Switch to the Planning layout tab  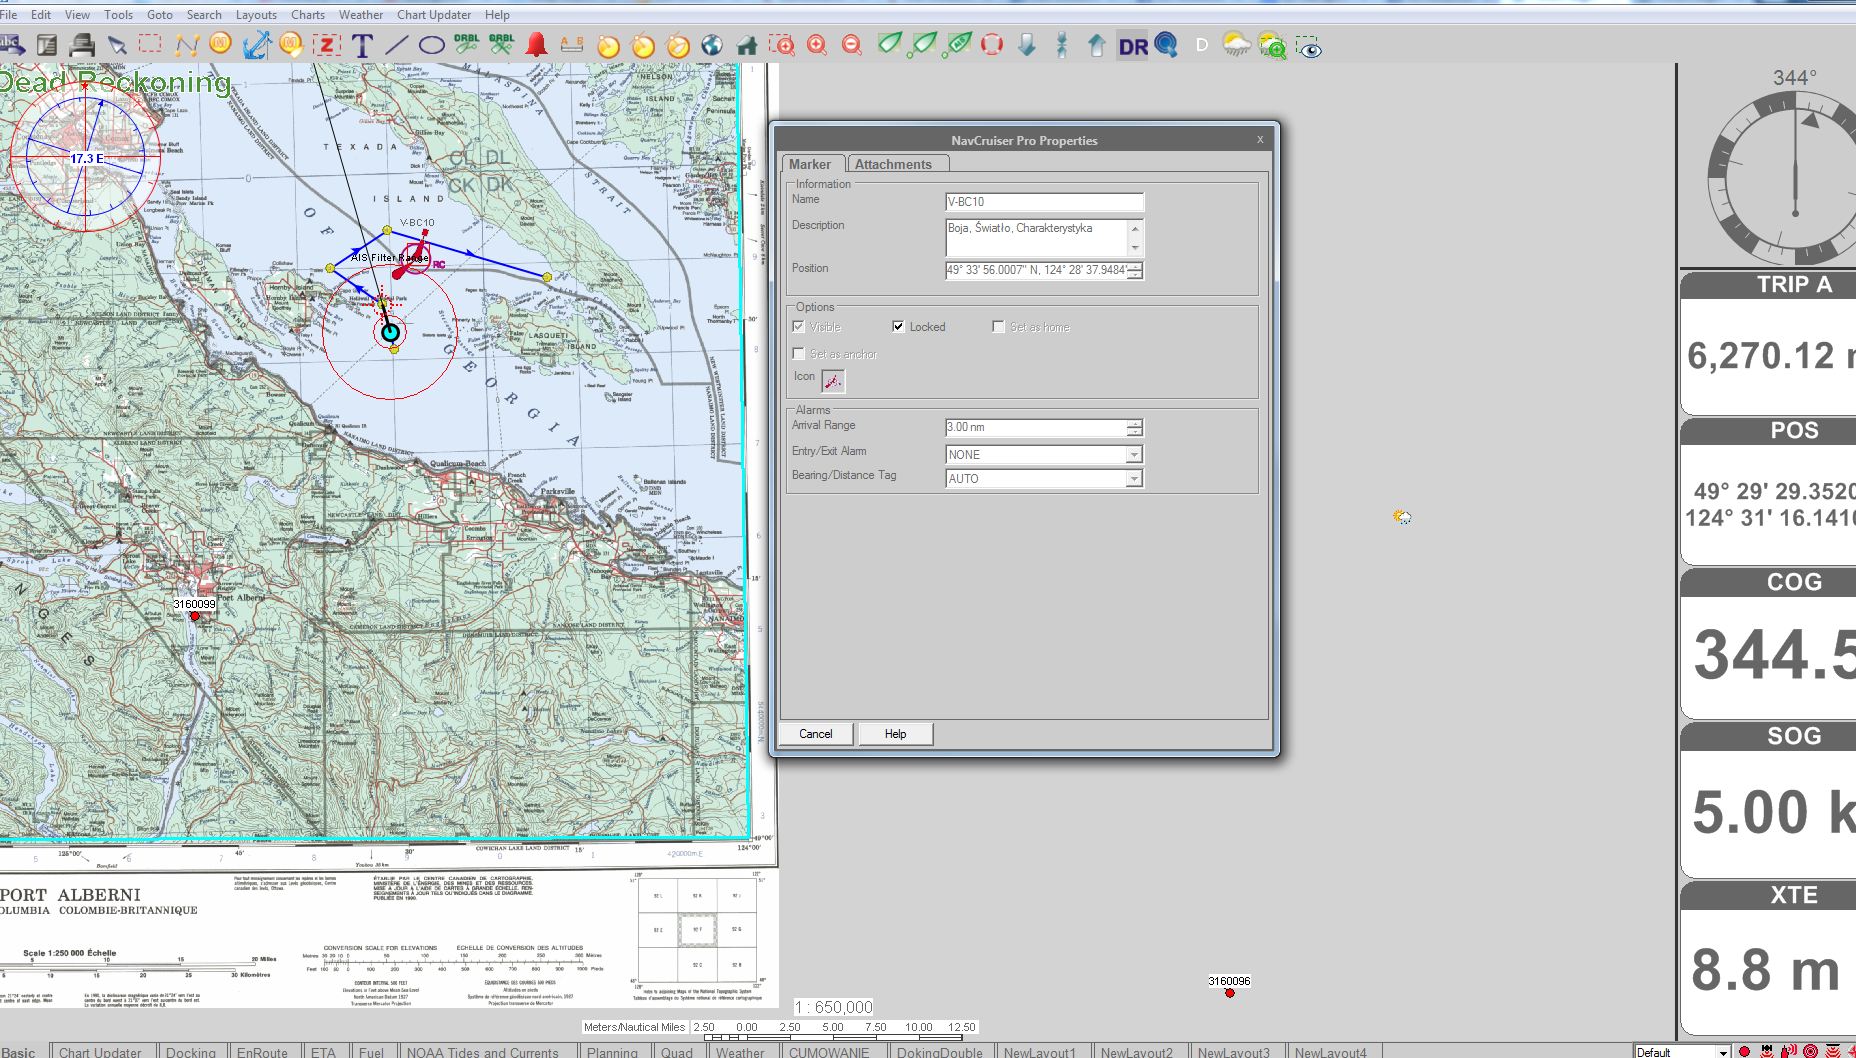[612, 1052]
